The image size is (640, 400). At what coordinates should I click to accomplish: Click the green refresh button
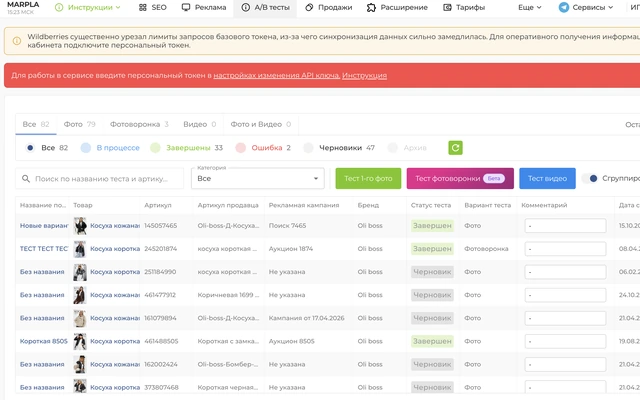pos(456,148)
